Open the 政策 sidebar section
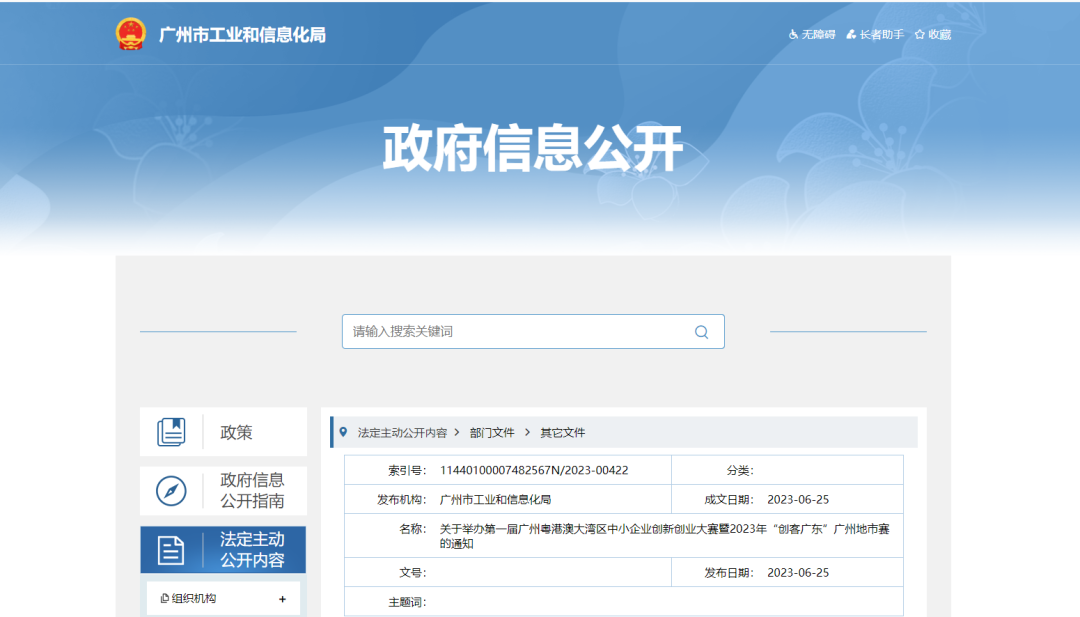The width and height of the screenshot is (1080, 617). pyautogui.click(x=223, y=432)
